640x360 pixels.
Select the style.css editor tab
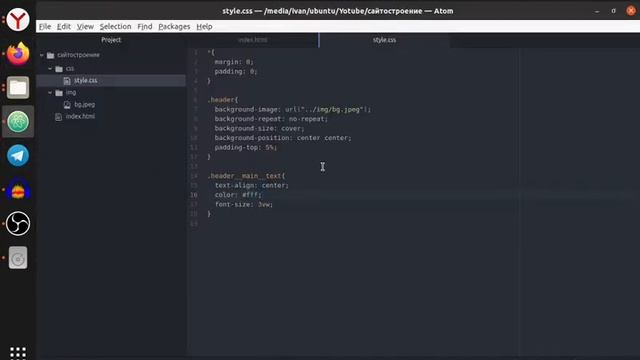(384, 40)
